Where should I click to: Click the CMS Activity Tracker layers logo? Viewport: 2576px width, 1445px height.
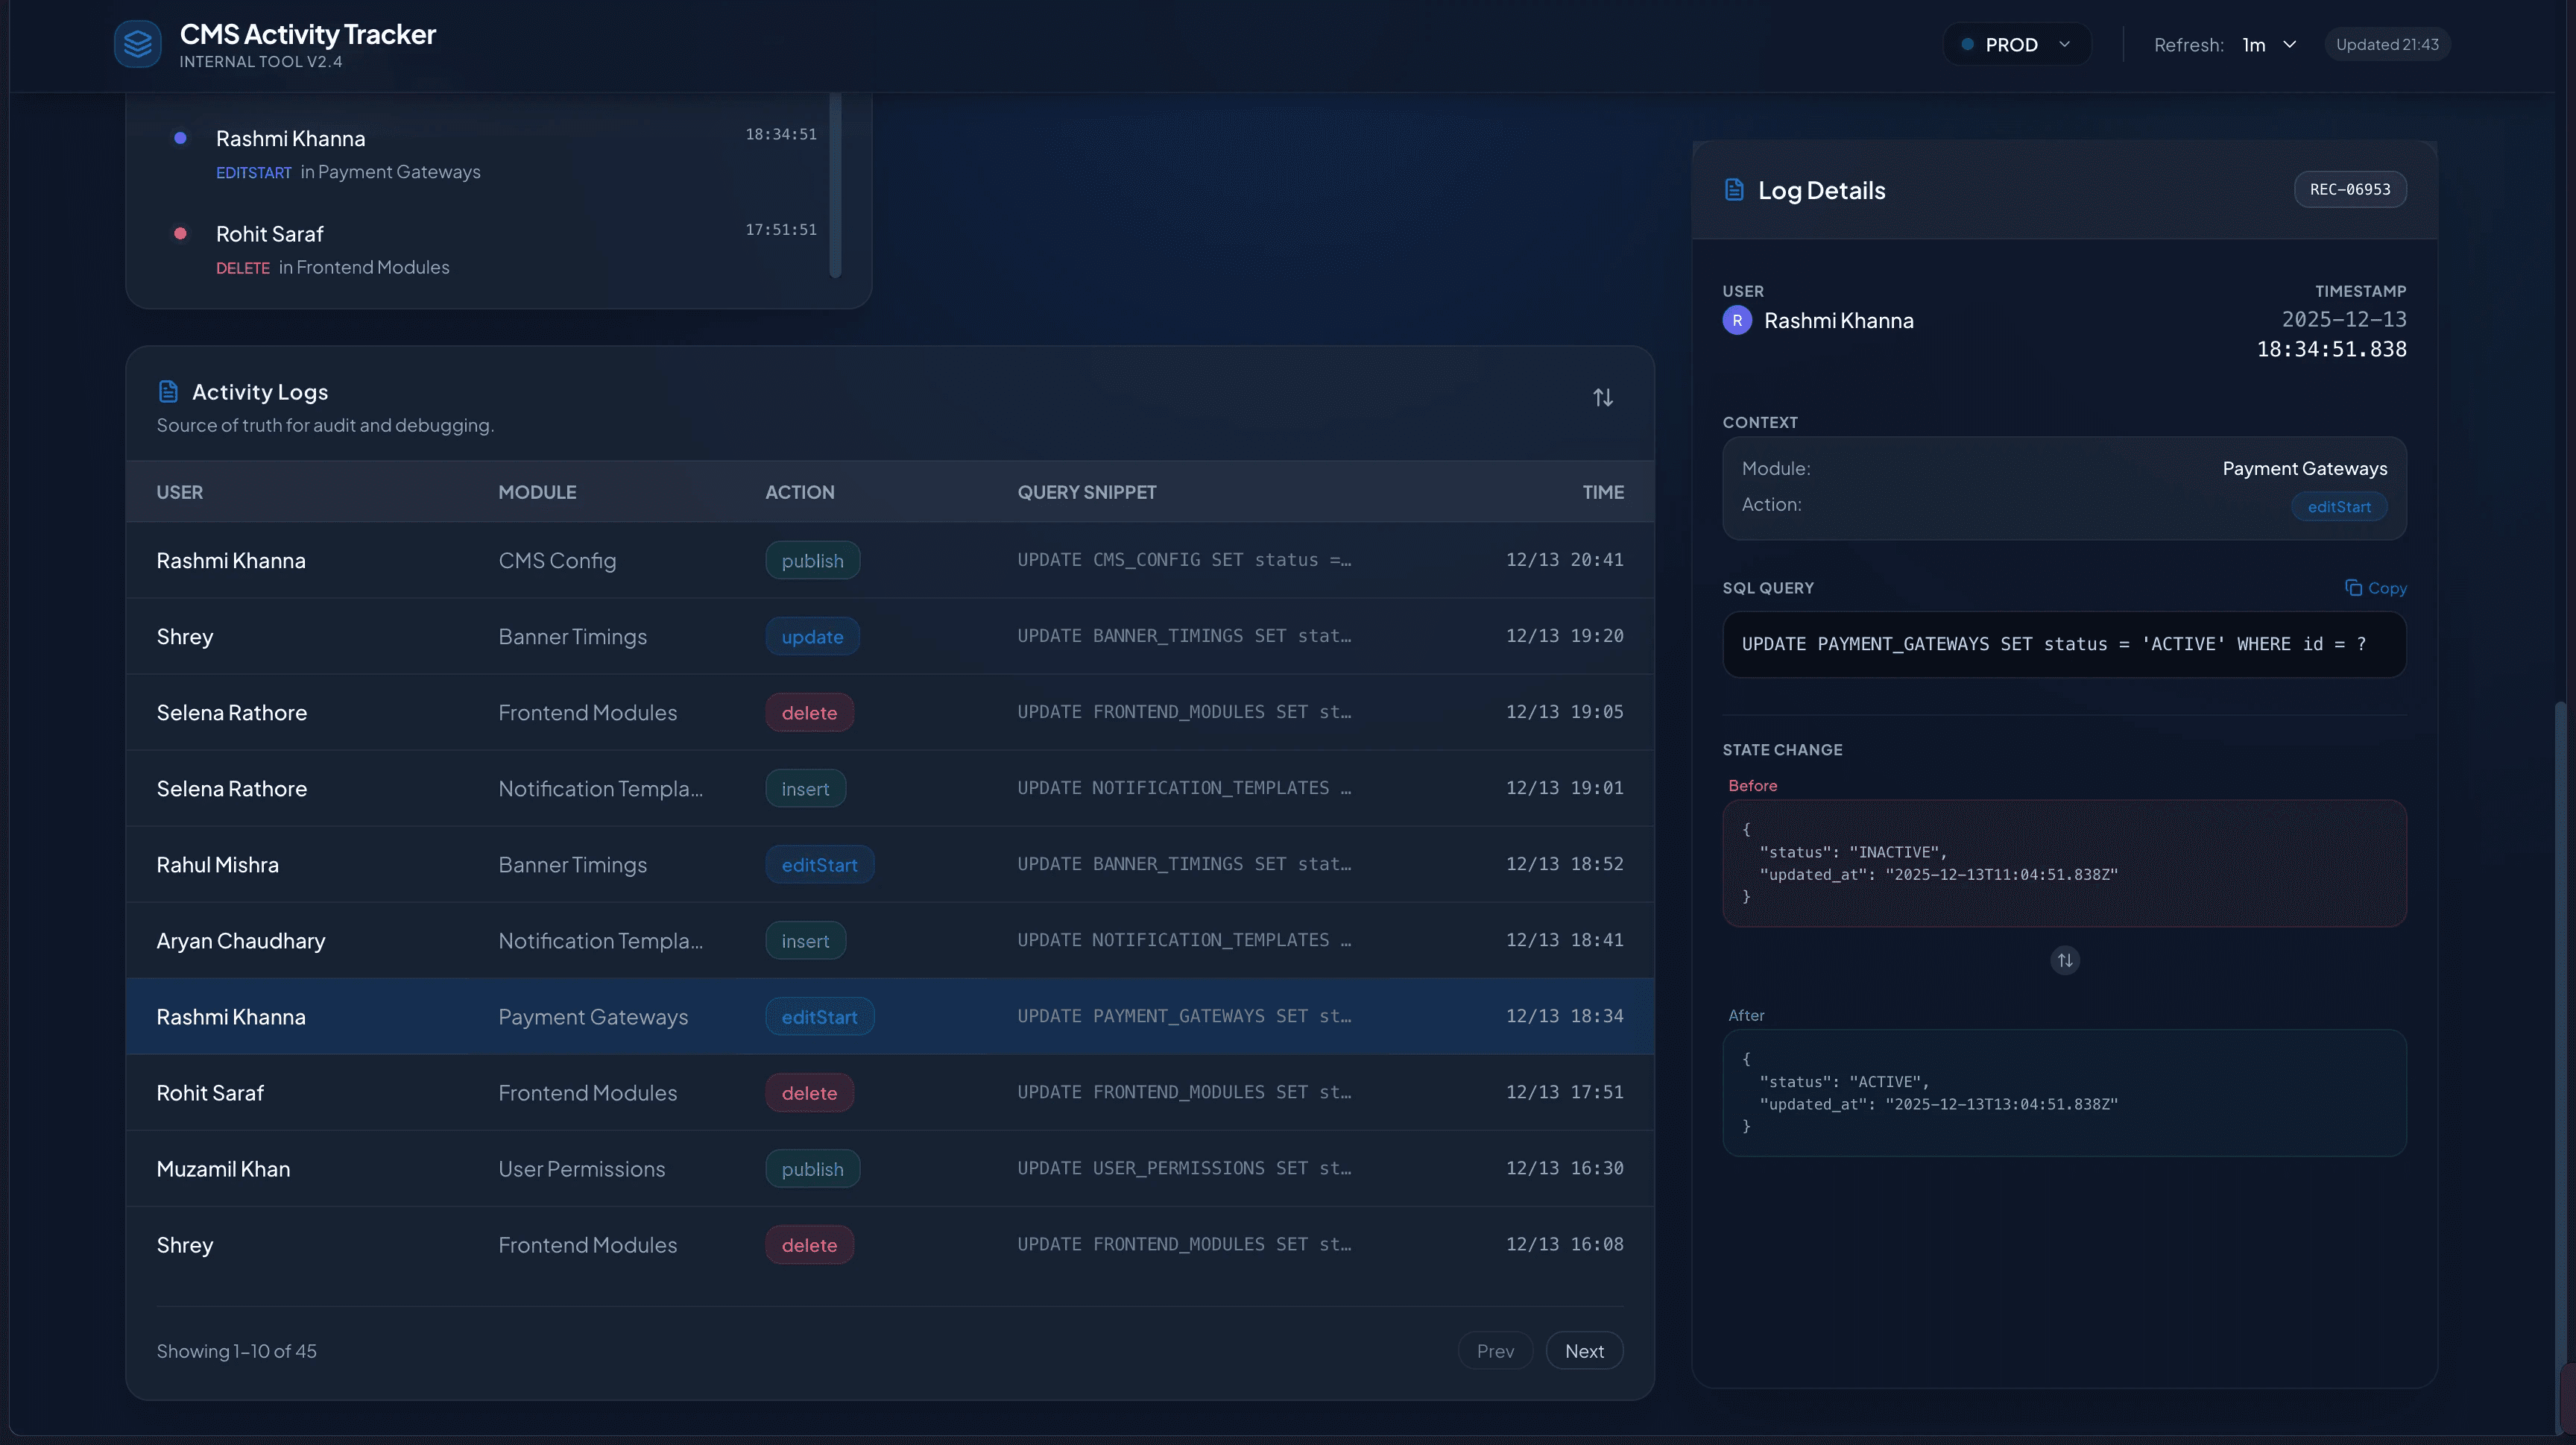pyautogui.click(x=137, y=44)
